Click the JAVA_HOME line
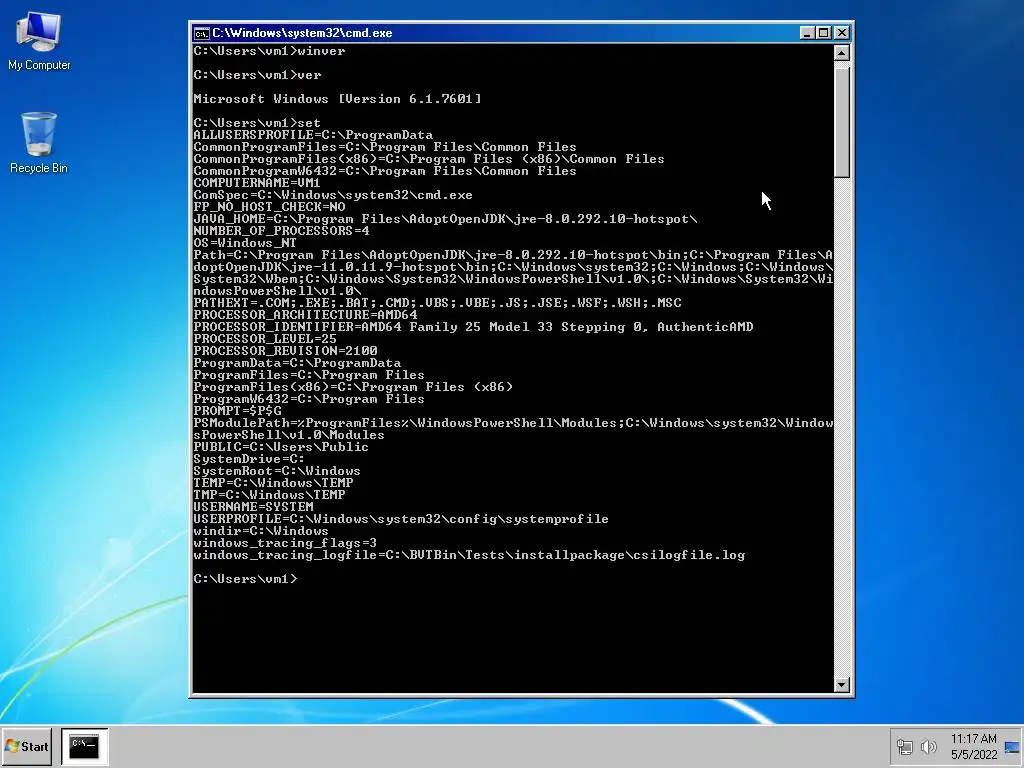Viewport: 1024px width, 768px height. click(x=445, y=219)
